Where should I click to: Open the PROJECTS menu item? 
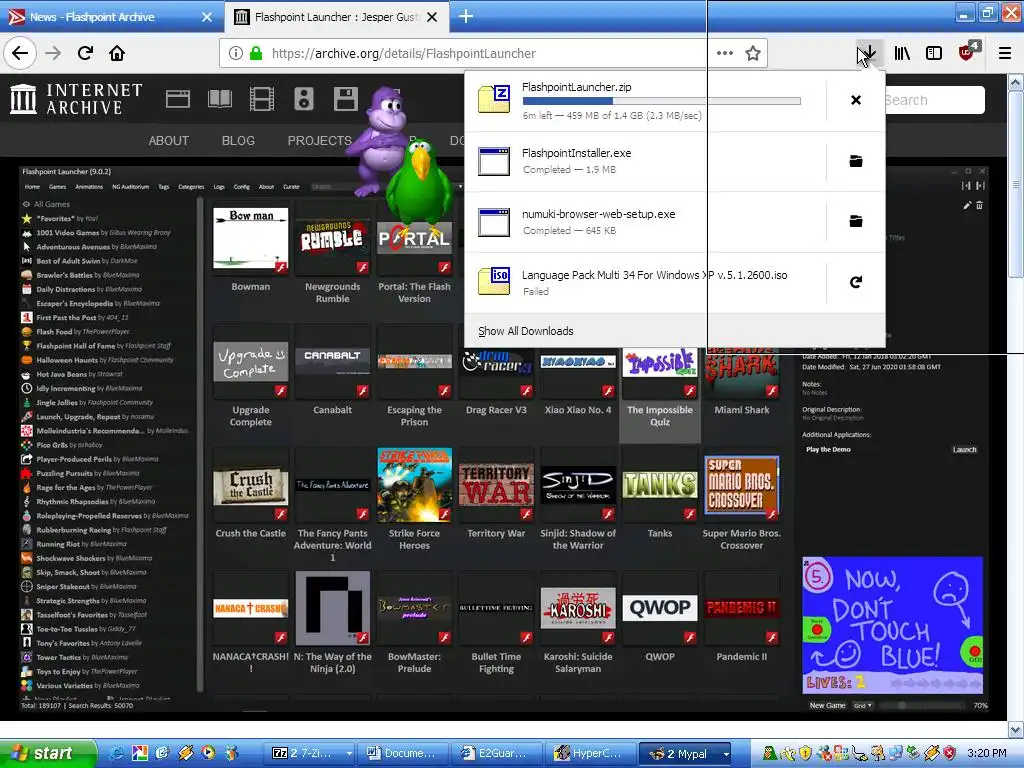point(319,140)
